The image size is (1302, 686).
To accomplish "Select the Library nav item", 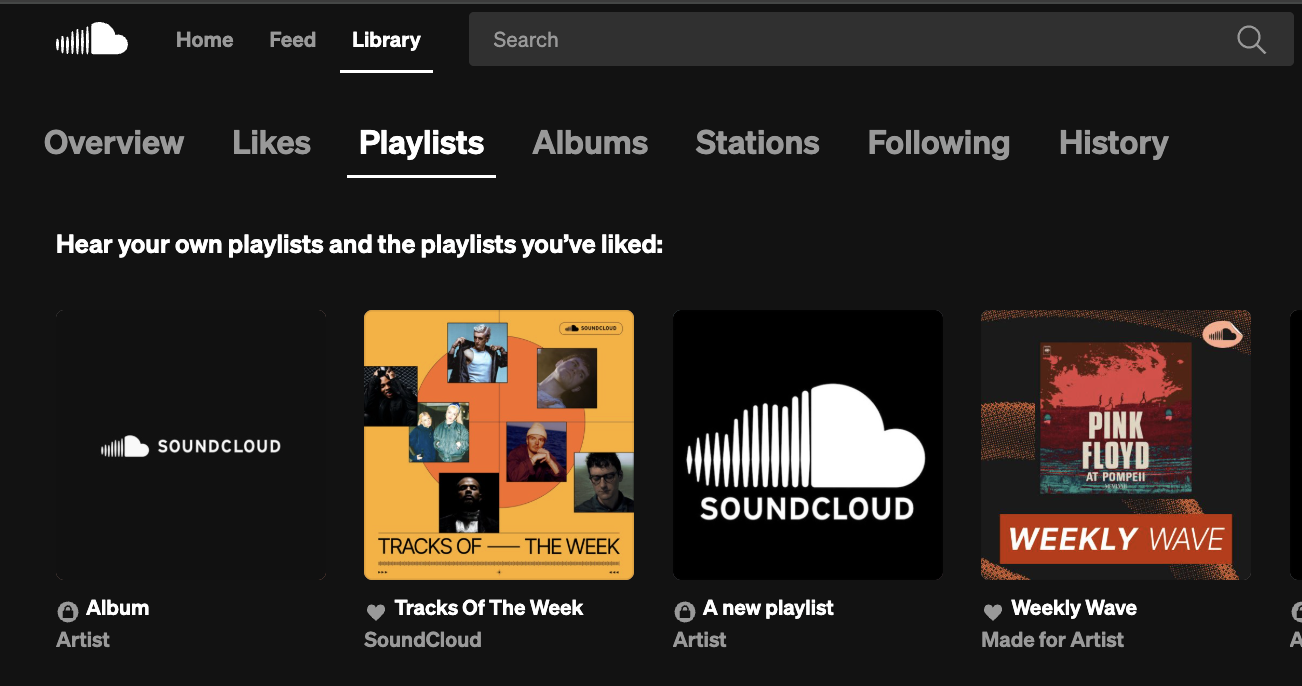I will click(386, 40).
